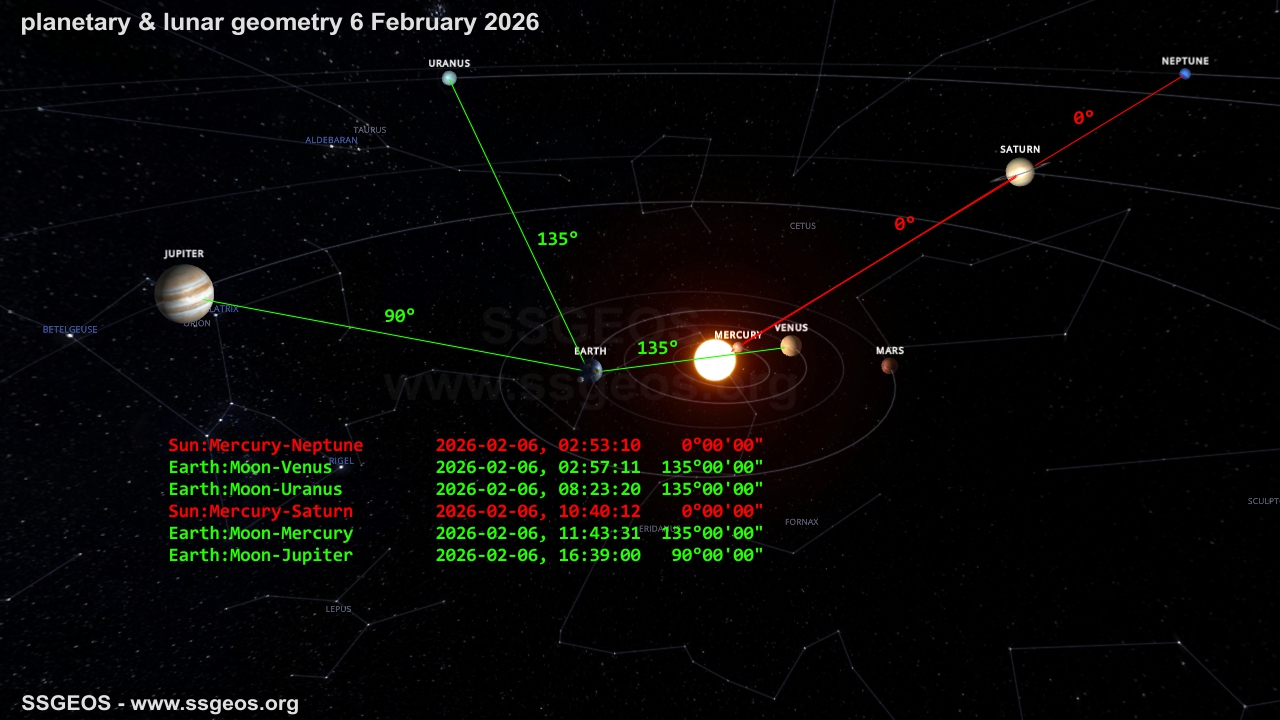The height and width of the screenshot is (720, 1280).
Task: Expand the Earth:Moon-Mercury geometry entry
Action: click(x=258, y=533)
